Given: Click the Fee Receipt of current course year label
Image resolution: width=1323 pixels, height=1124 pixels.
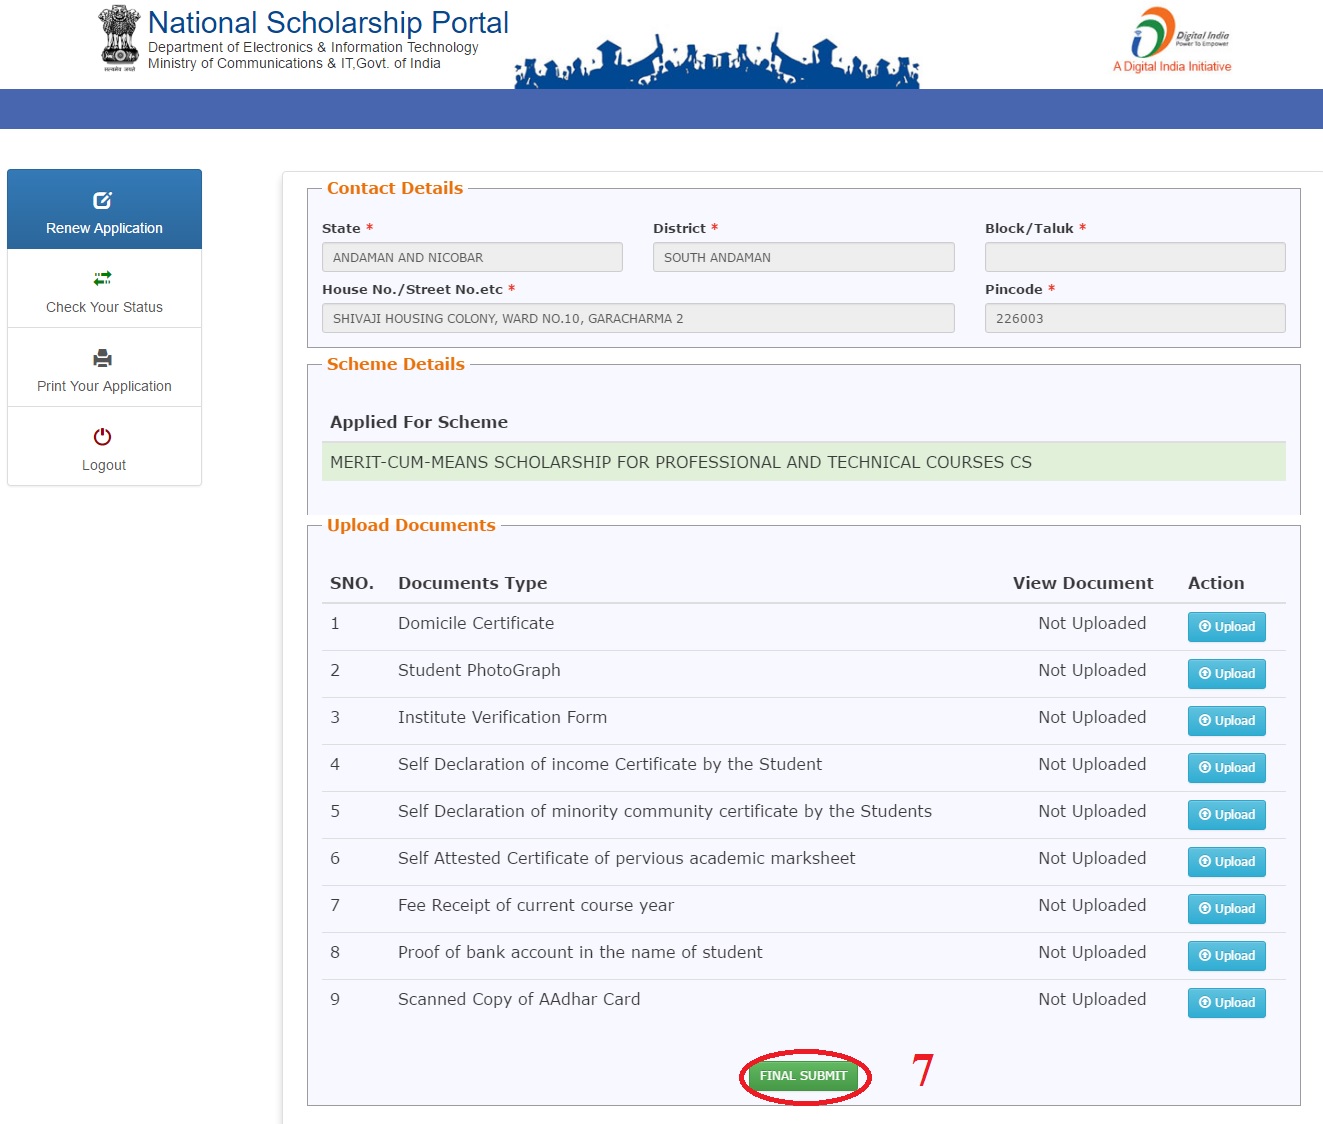Looking at the screenshot, I should click(x=536, y=905).
